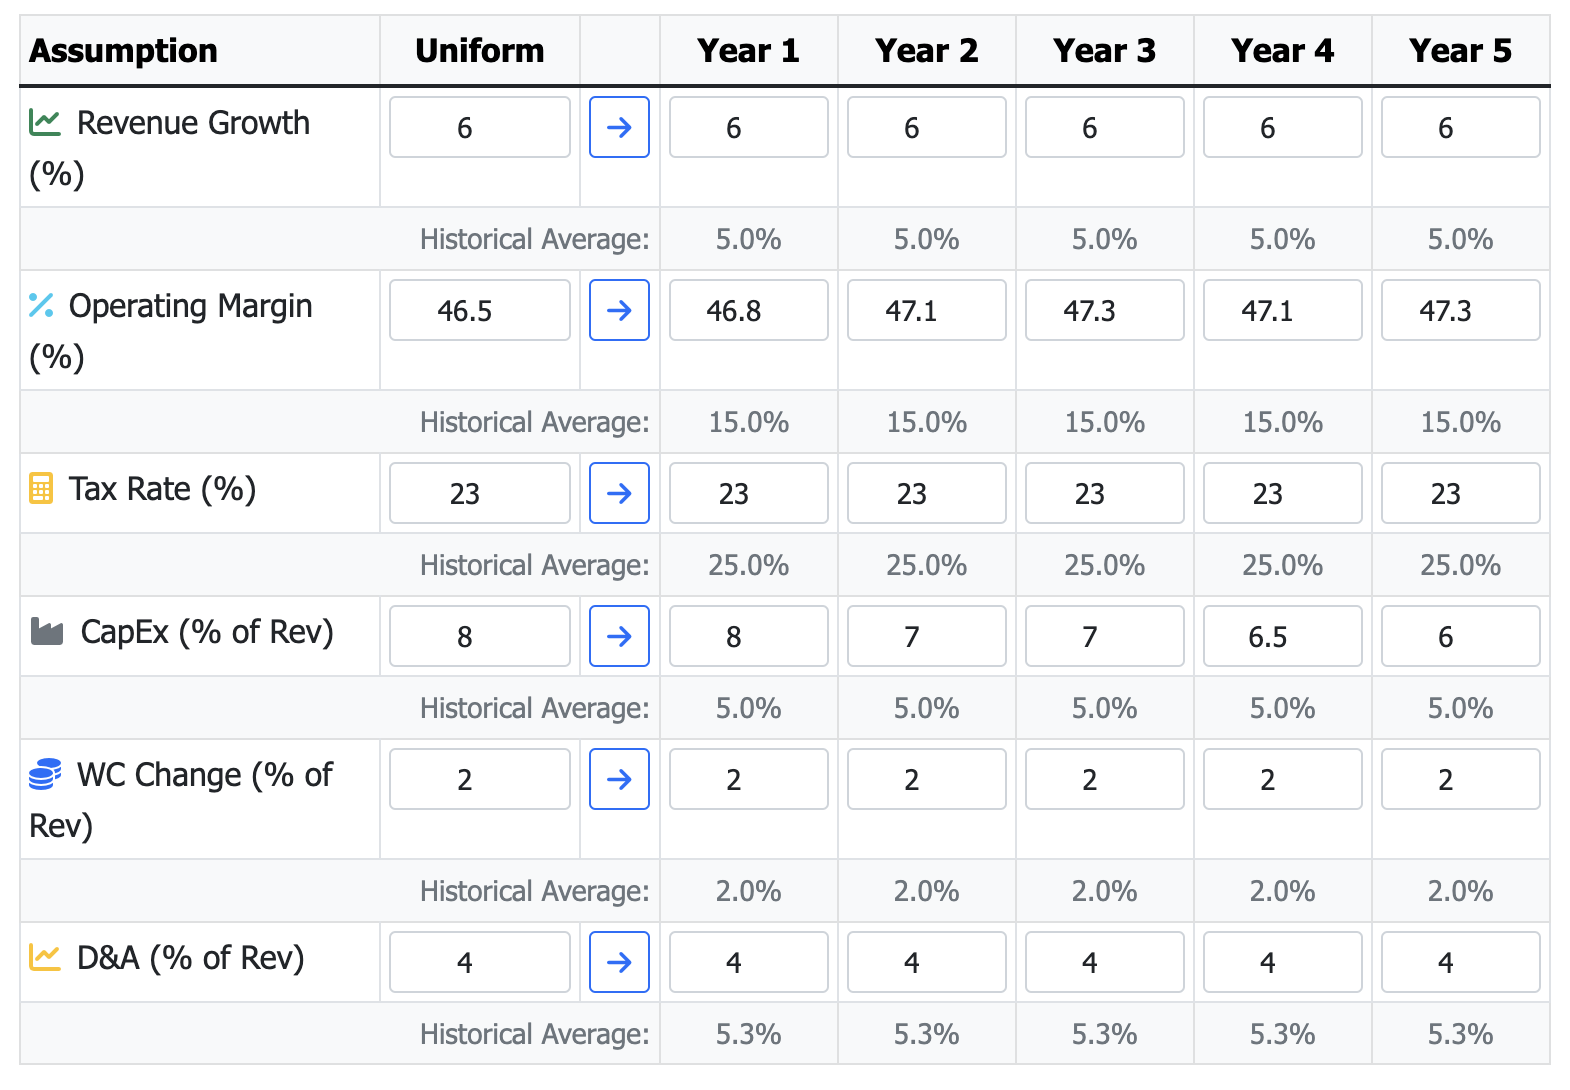Click the WC Change coins icon
The image size is (1570, 1090).
tap(45, 775)
